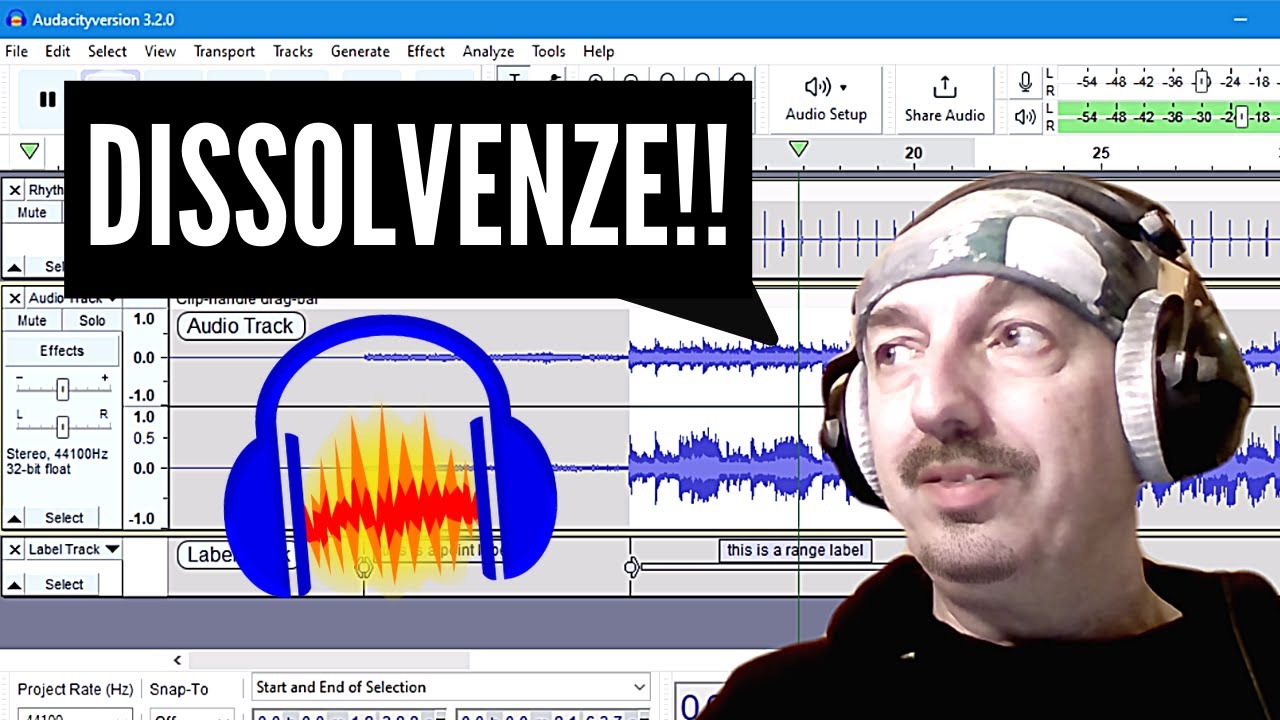
Task: Open the Select menu
Action: tap(107, 51)
